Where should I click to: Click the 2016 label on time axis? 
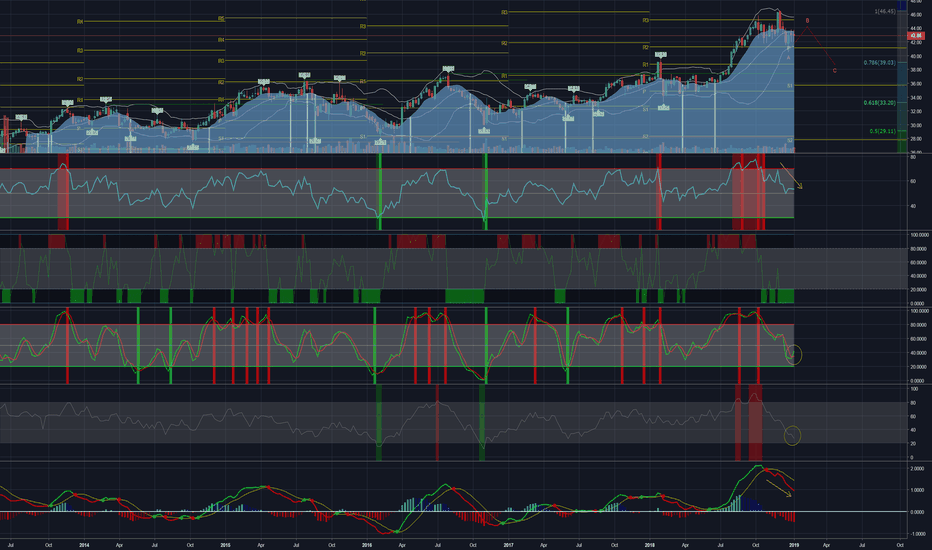367,545
